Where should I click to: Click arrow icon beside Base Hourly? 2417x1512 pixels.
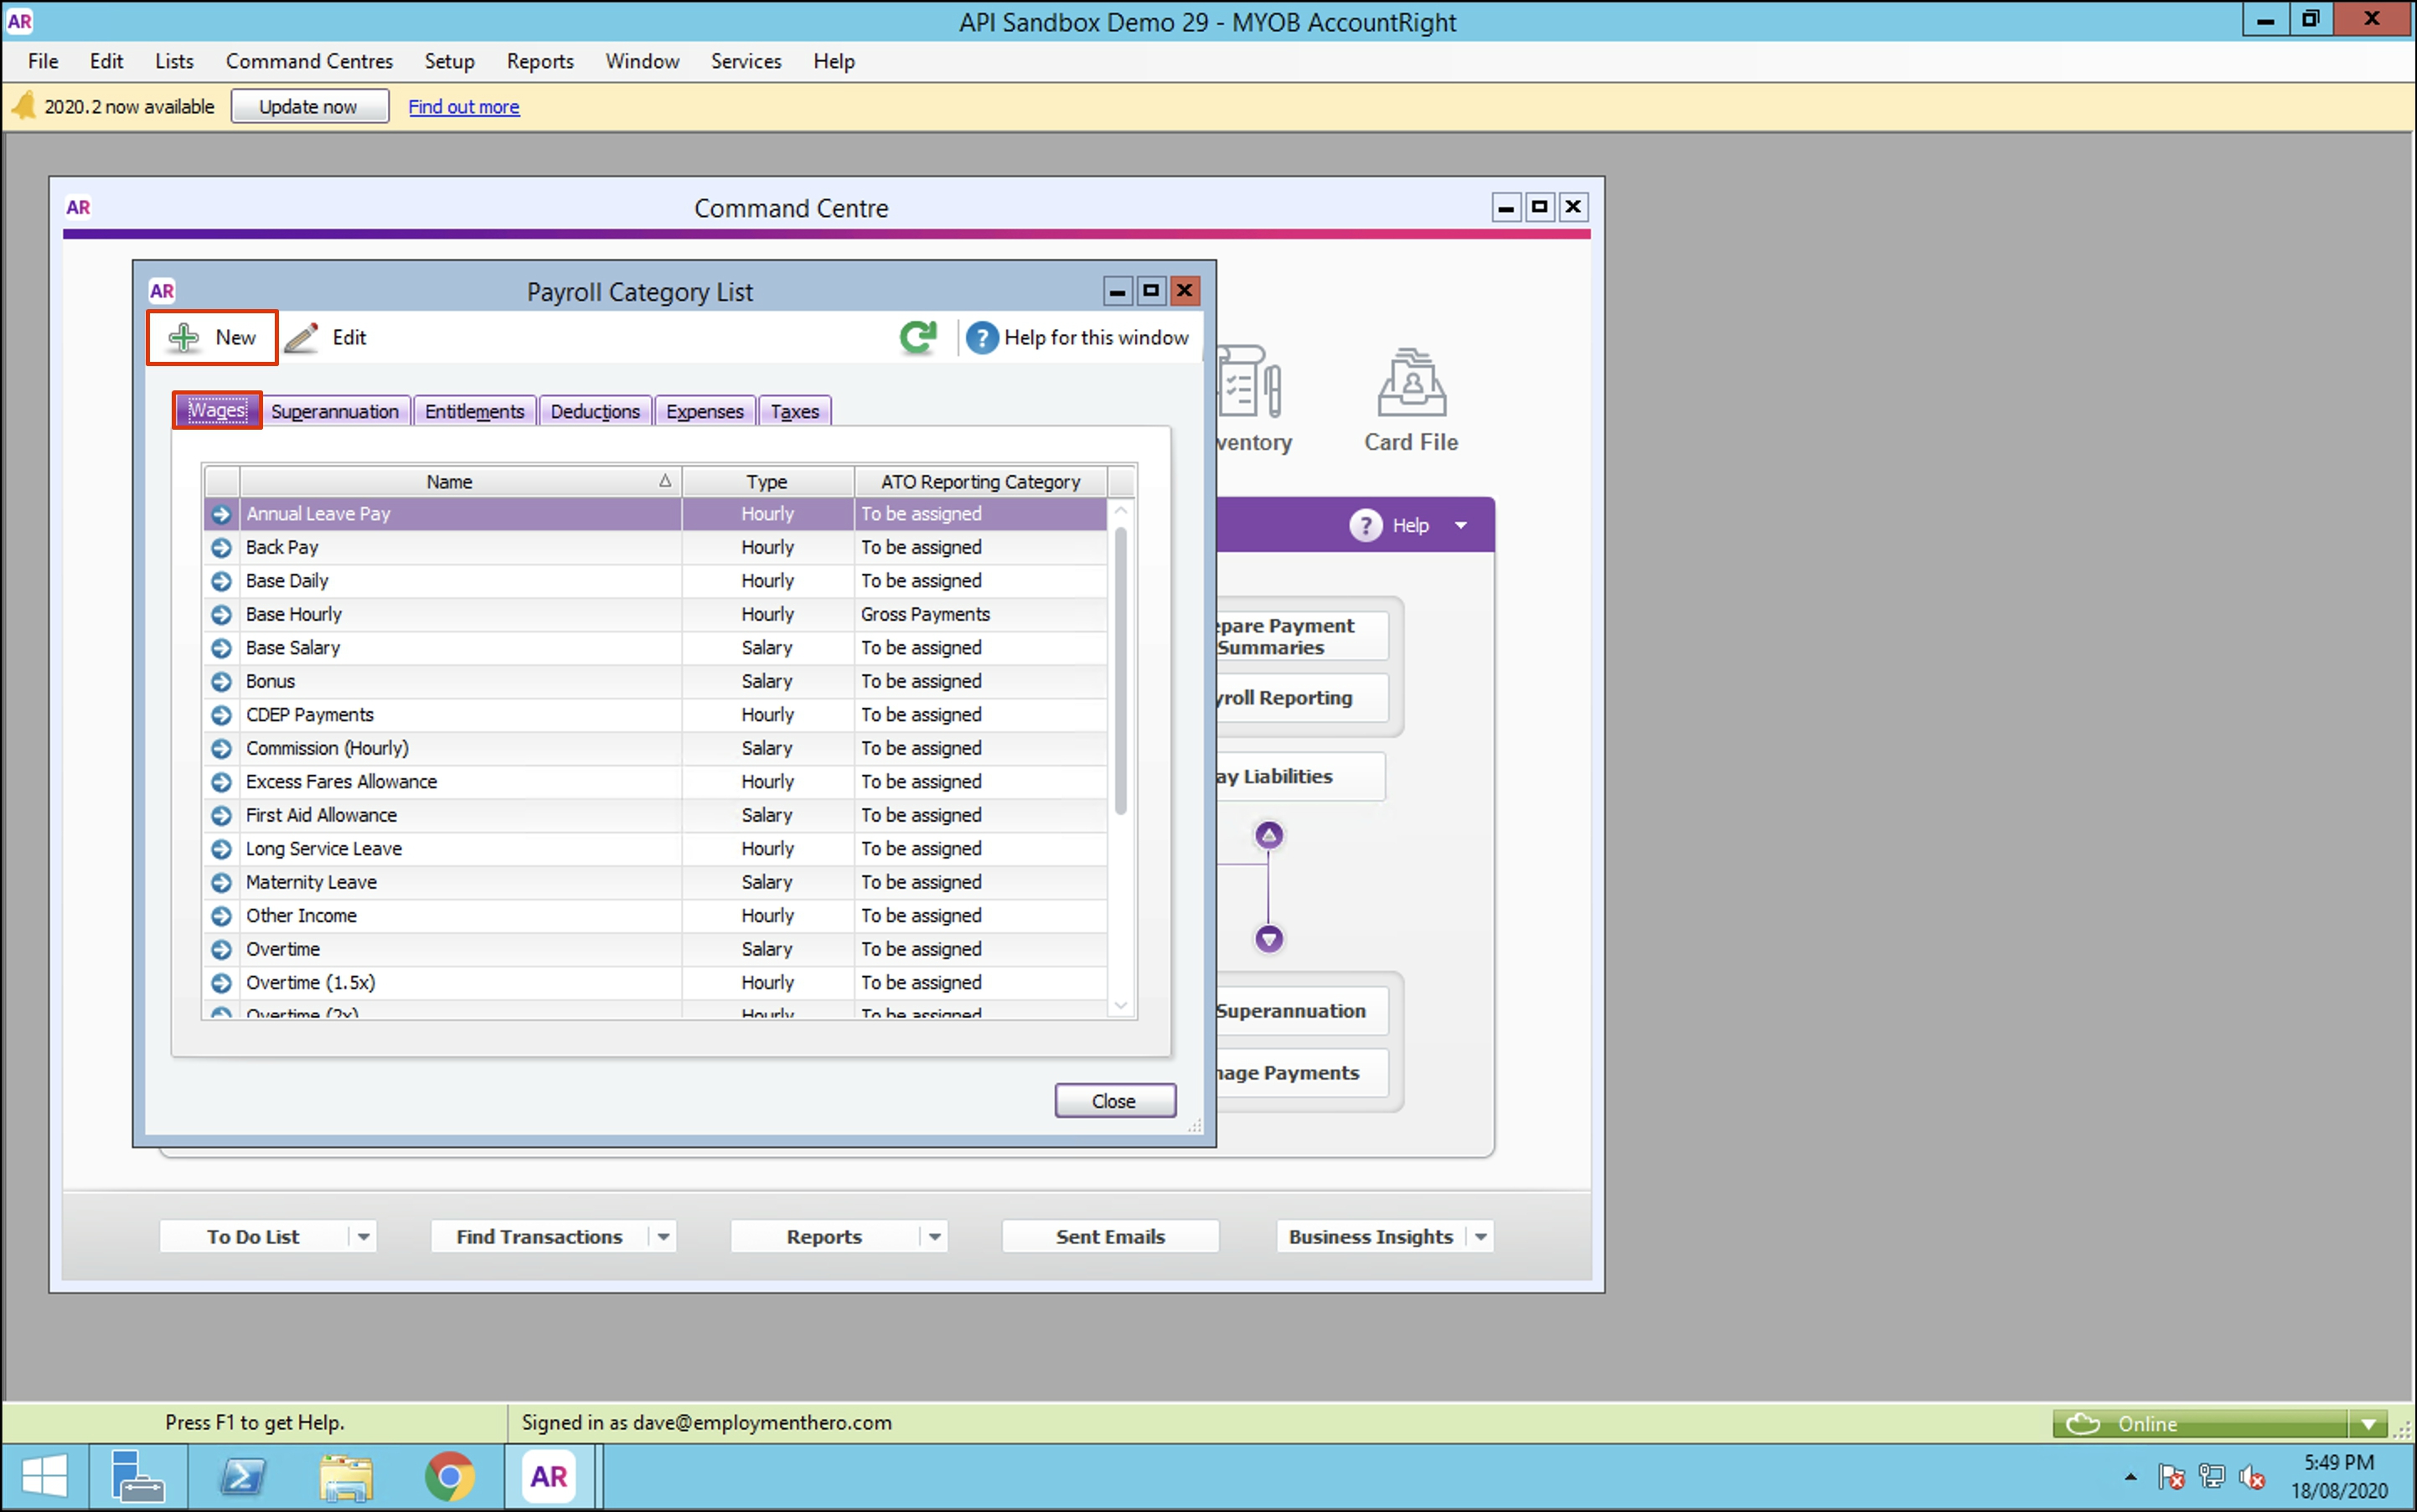click(x=221, y=615)
